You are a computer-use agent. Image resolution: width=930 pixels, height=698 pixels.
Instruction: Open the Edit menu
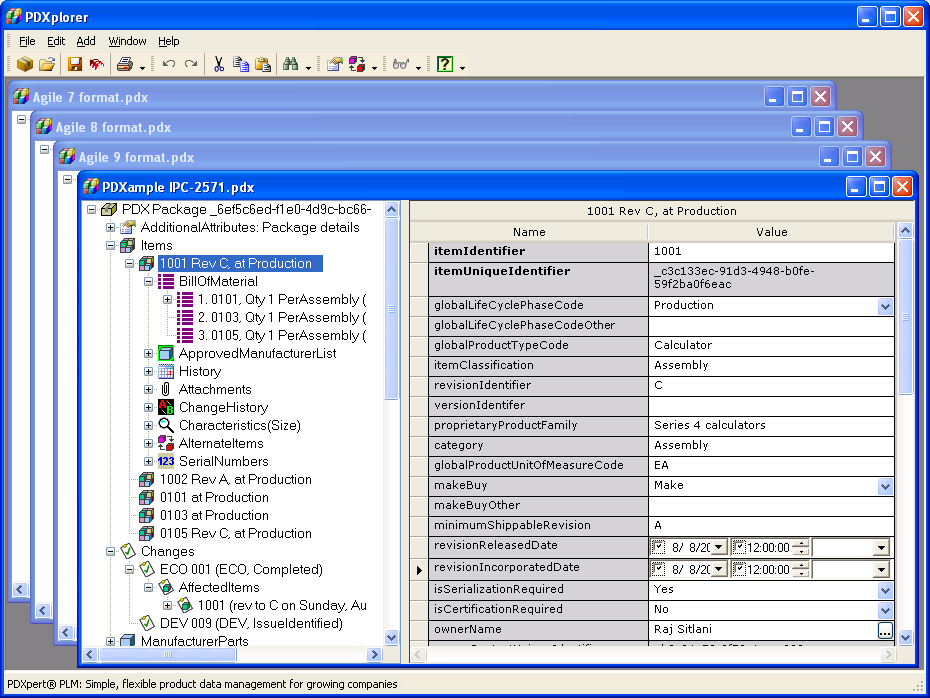click(56, 41)
